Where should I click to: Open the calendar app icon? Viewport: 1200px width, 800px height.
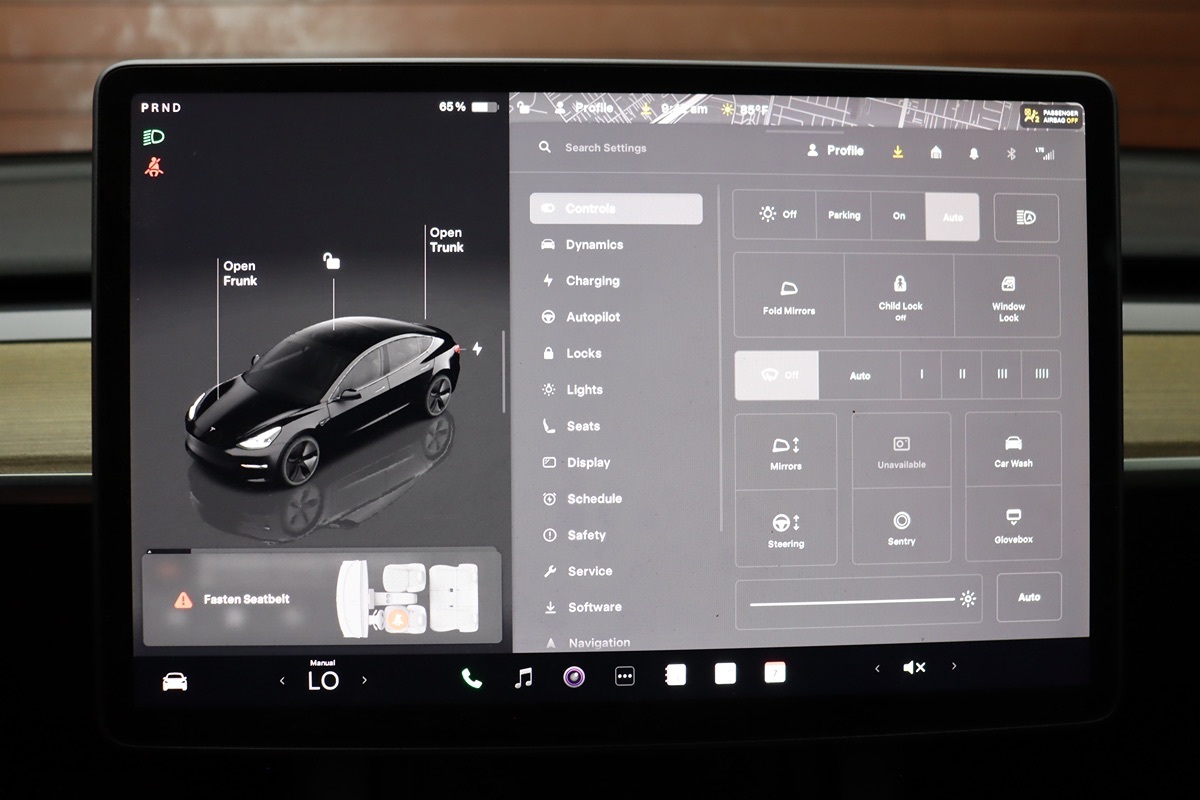[x=775, y=673]
